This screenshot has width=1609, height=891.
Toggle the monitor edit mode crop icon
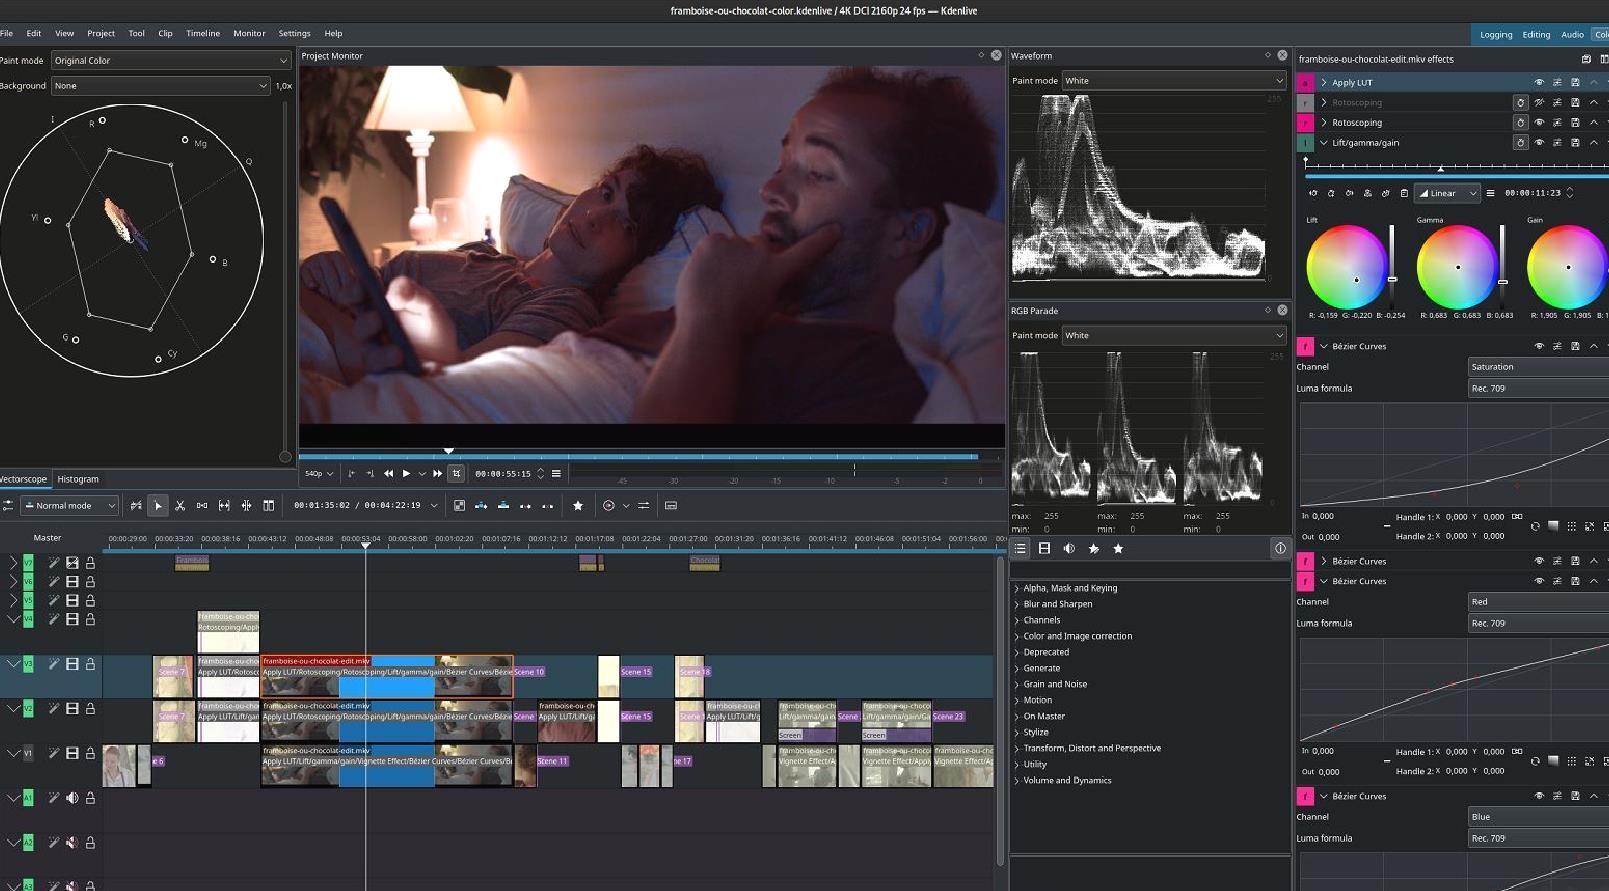coord(456,474)
